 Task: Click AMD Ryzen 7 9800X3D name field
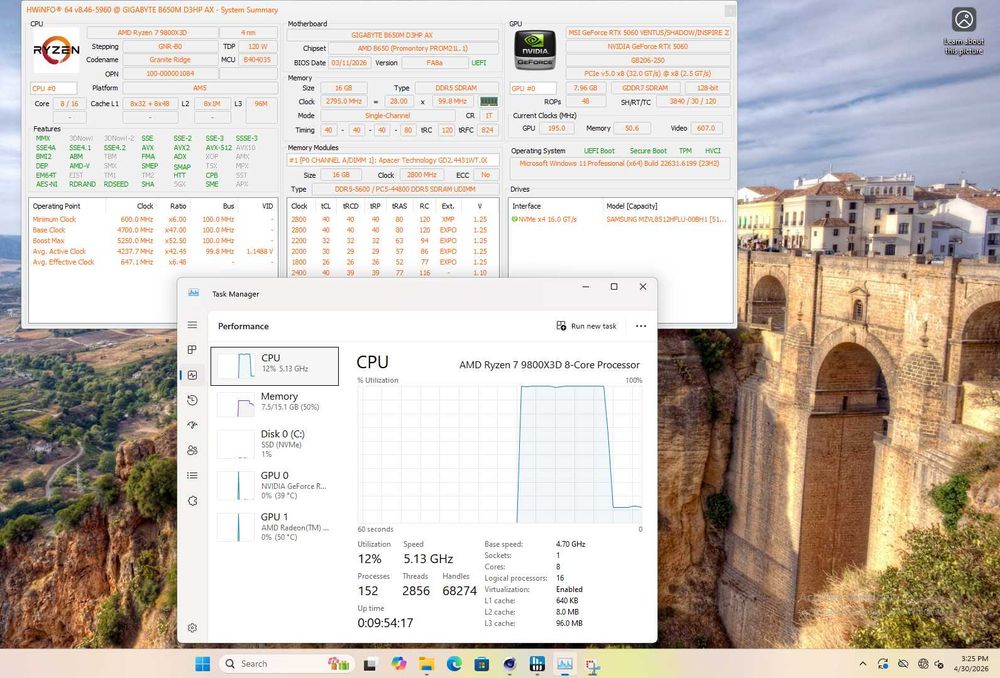tap(151, 33)
